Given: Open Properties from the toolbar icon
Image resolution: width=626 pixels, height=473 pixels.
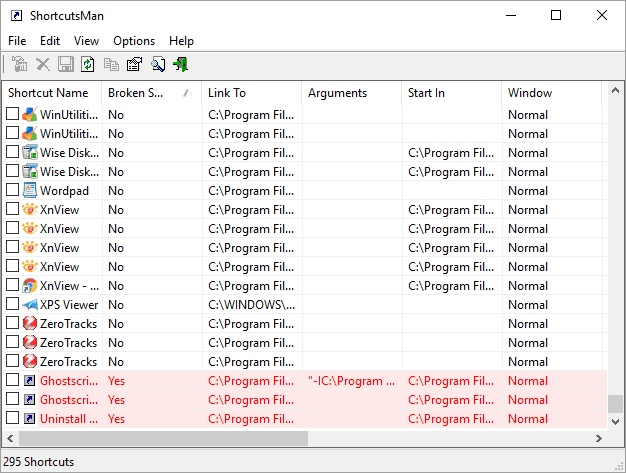Looking at the screenshot, I should point(135,64).
